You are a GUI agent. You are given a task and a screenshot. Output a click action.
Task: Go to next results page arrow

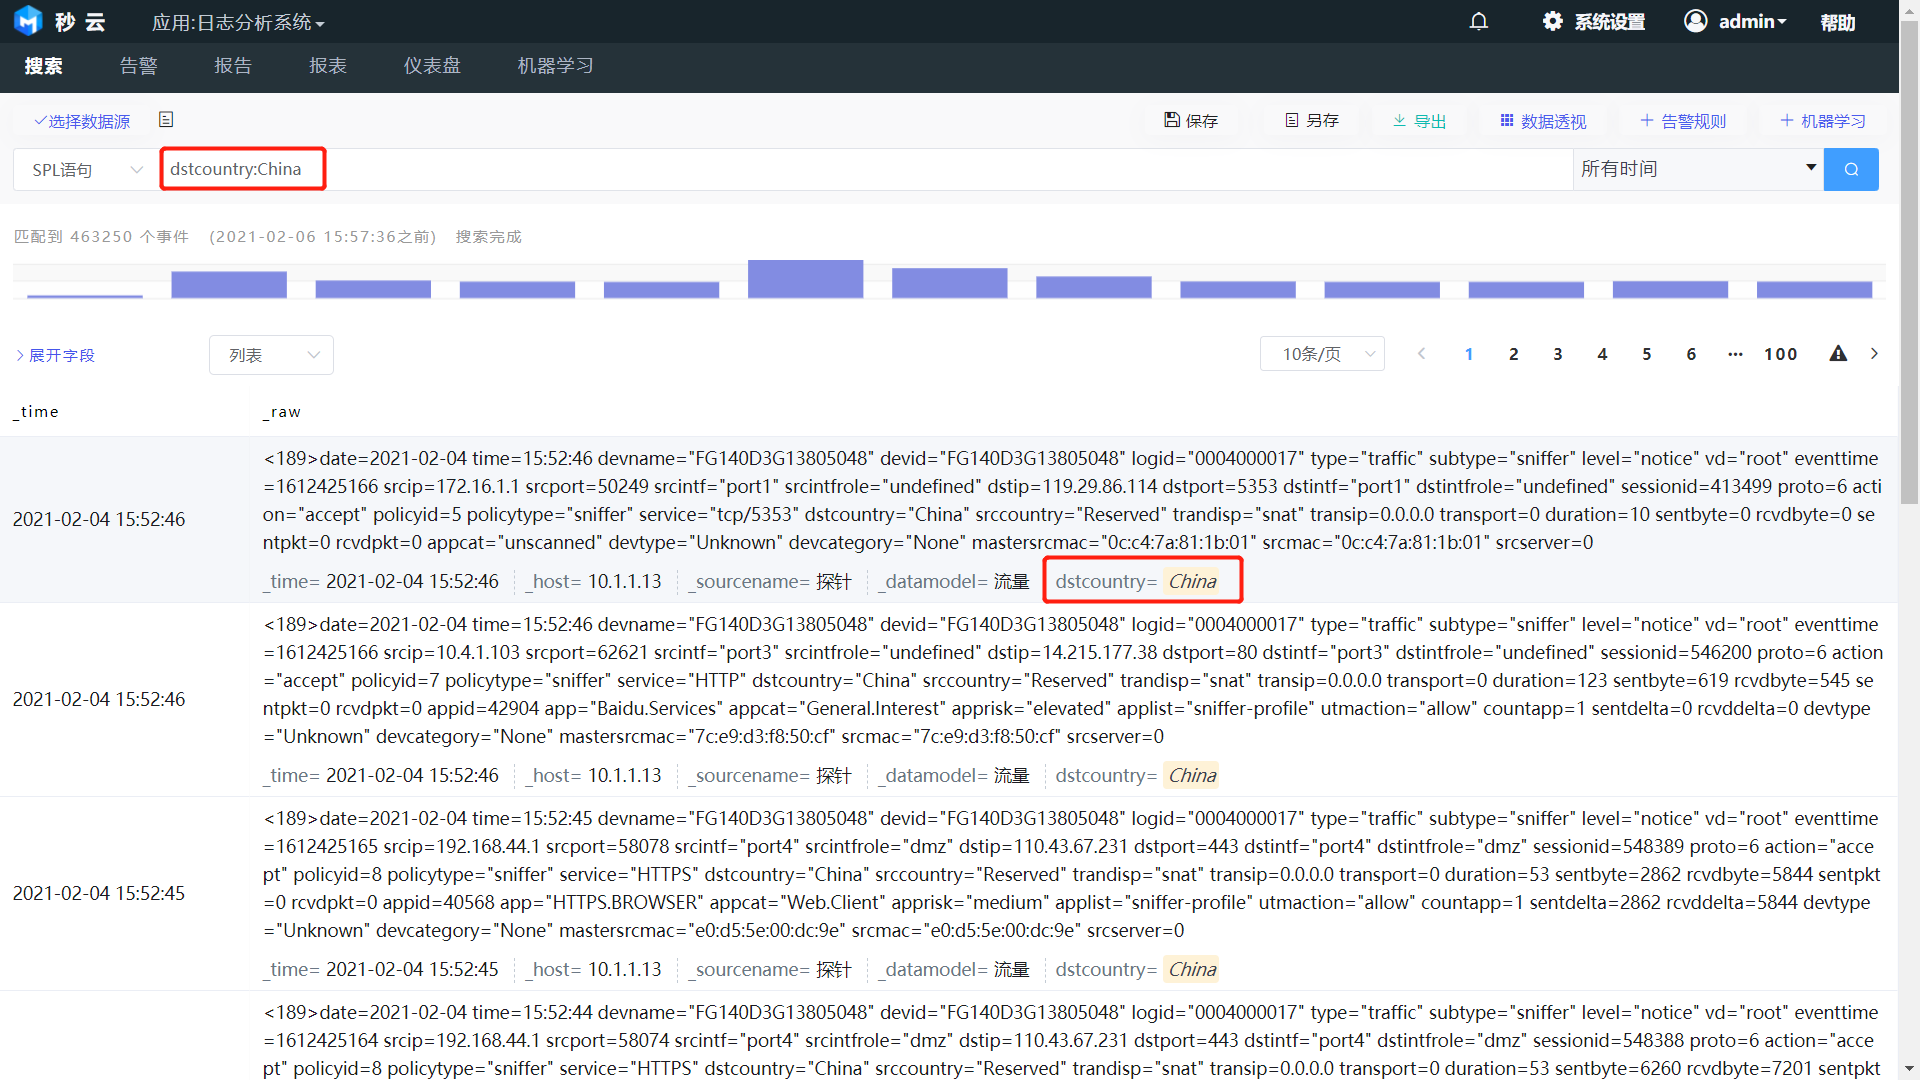tap(1875, 354)
